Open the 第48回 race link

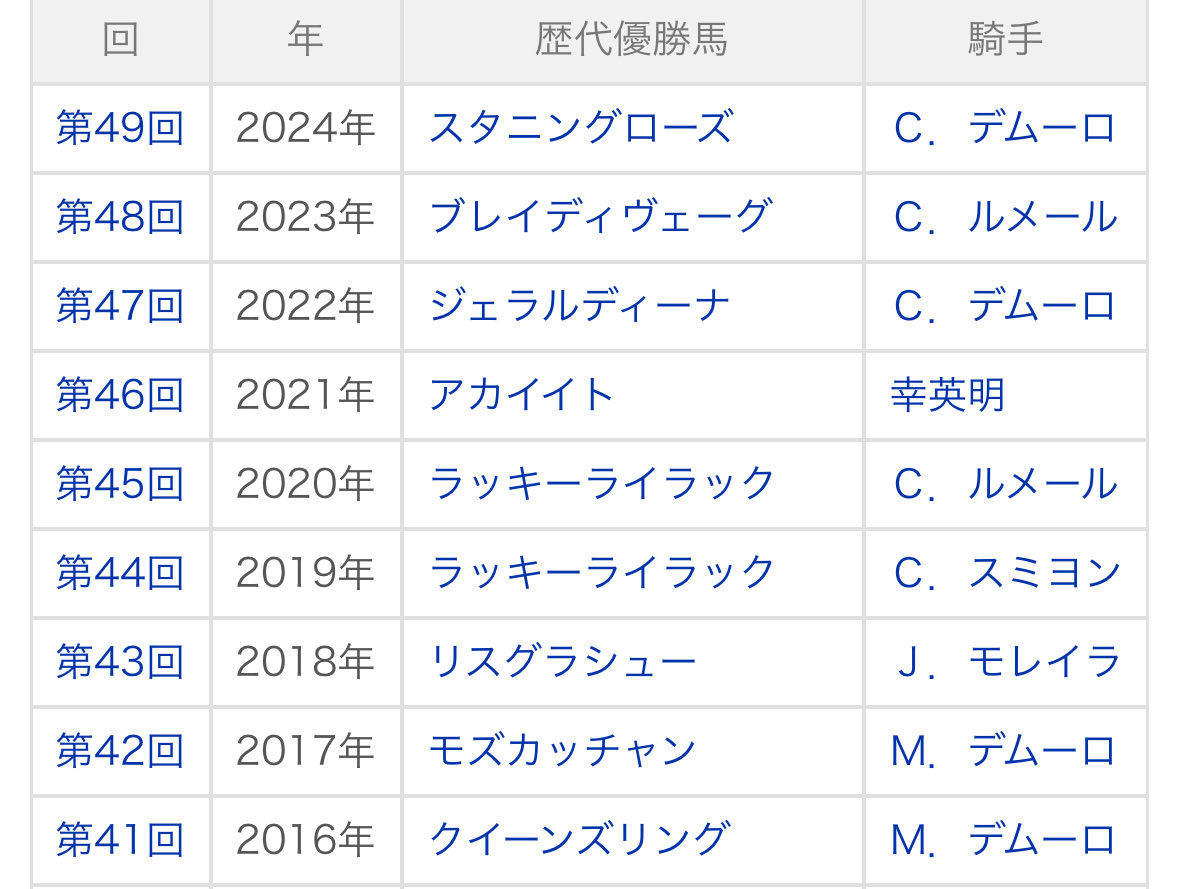click(120, 217)
